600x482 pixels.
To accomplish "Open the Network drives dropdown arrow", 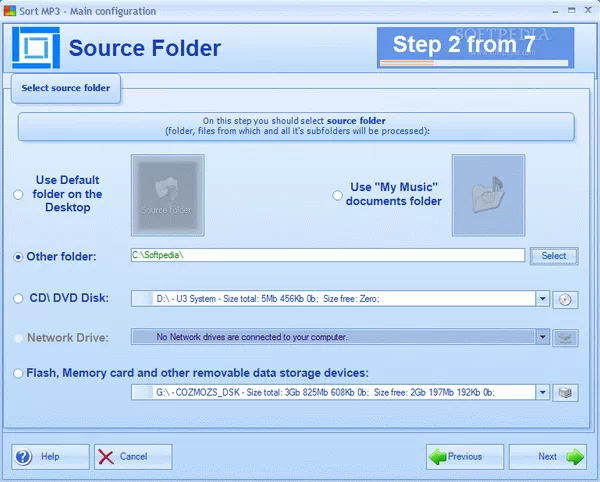I will (543, 337).
